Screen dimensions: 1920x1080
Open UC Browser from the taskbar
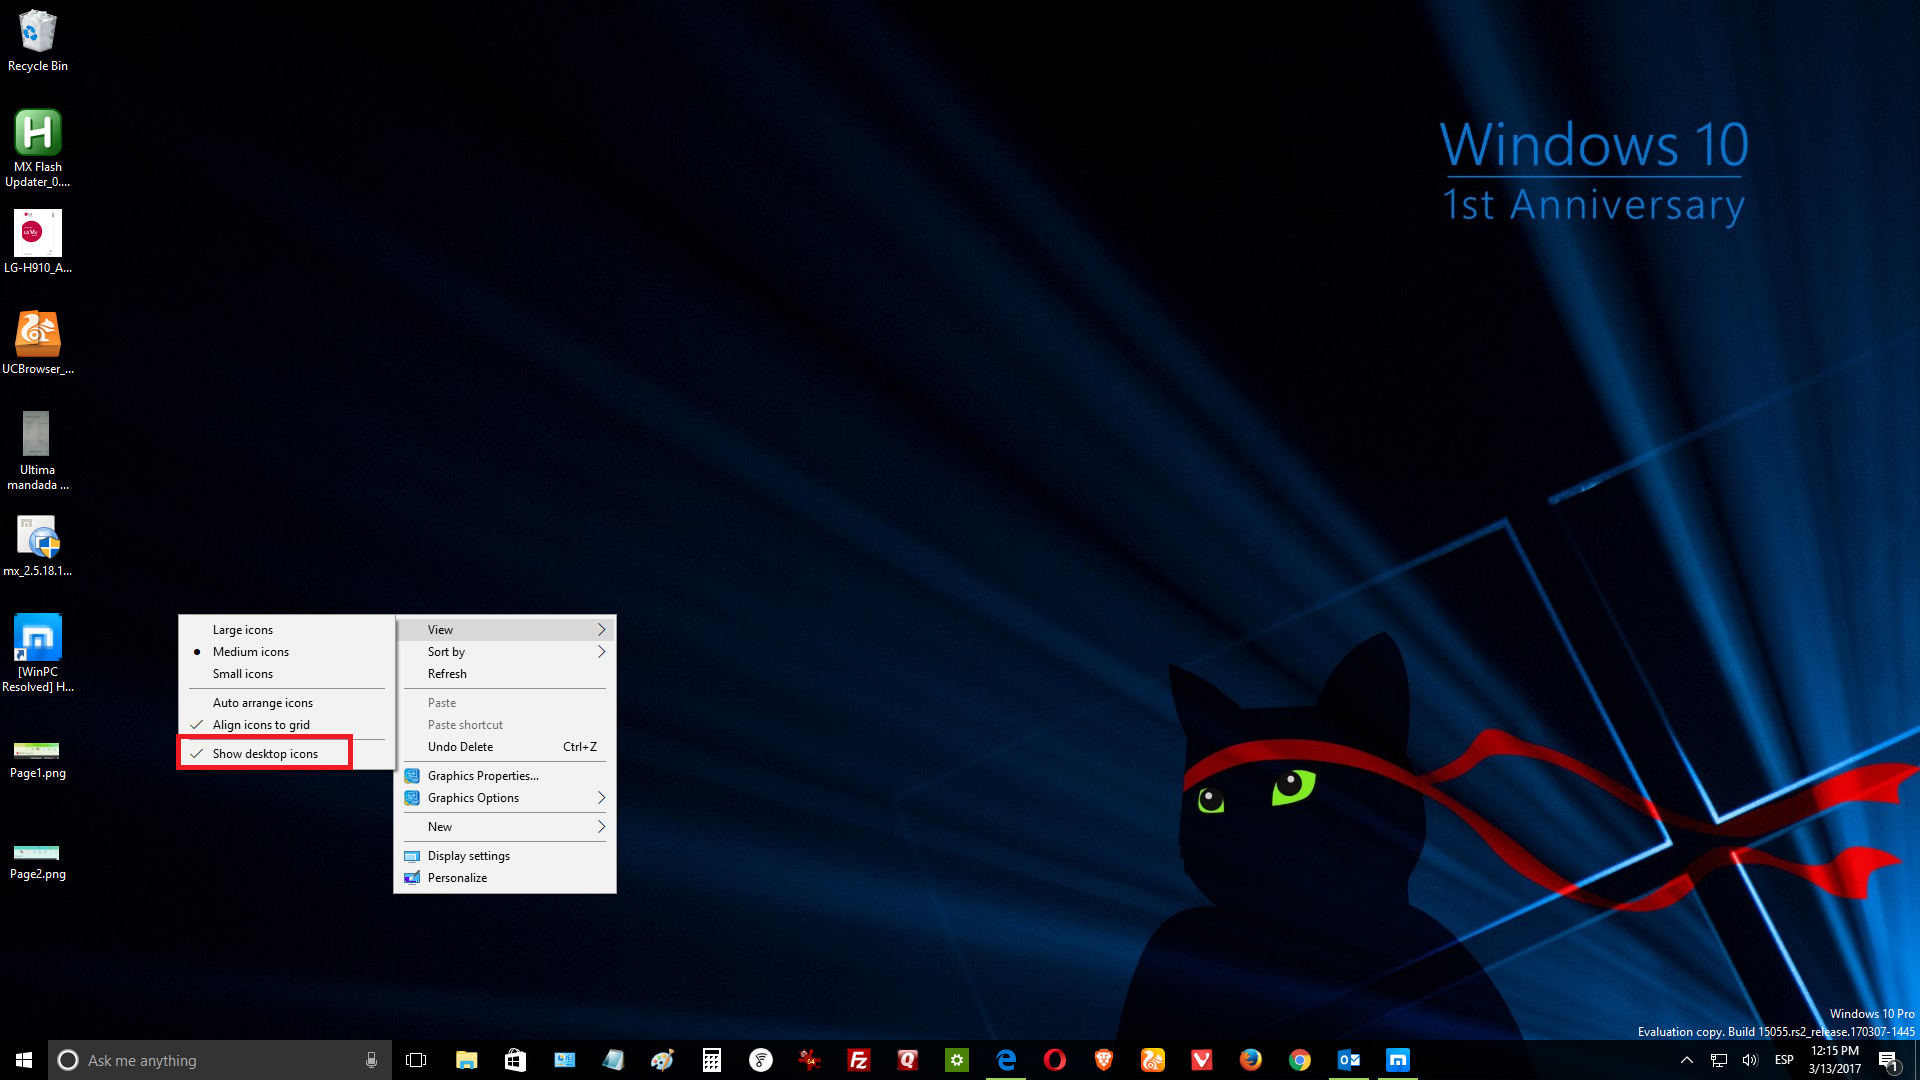coord(1152,1060)
